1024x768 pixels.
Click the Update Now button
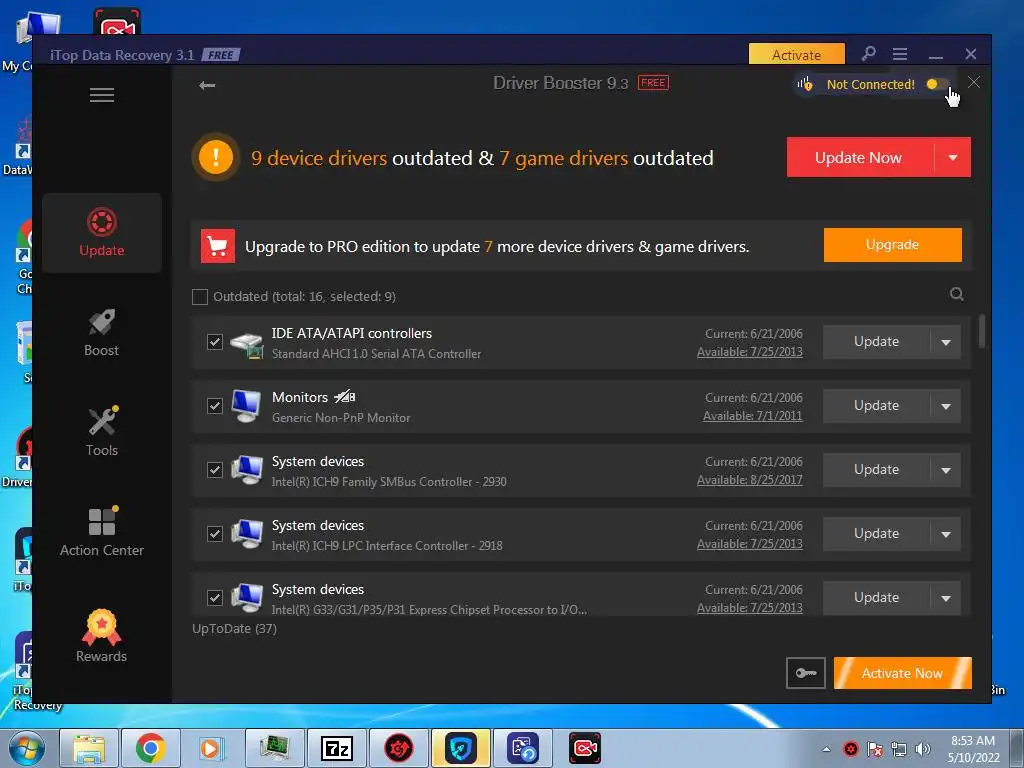pos(859,157)
